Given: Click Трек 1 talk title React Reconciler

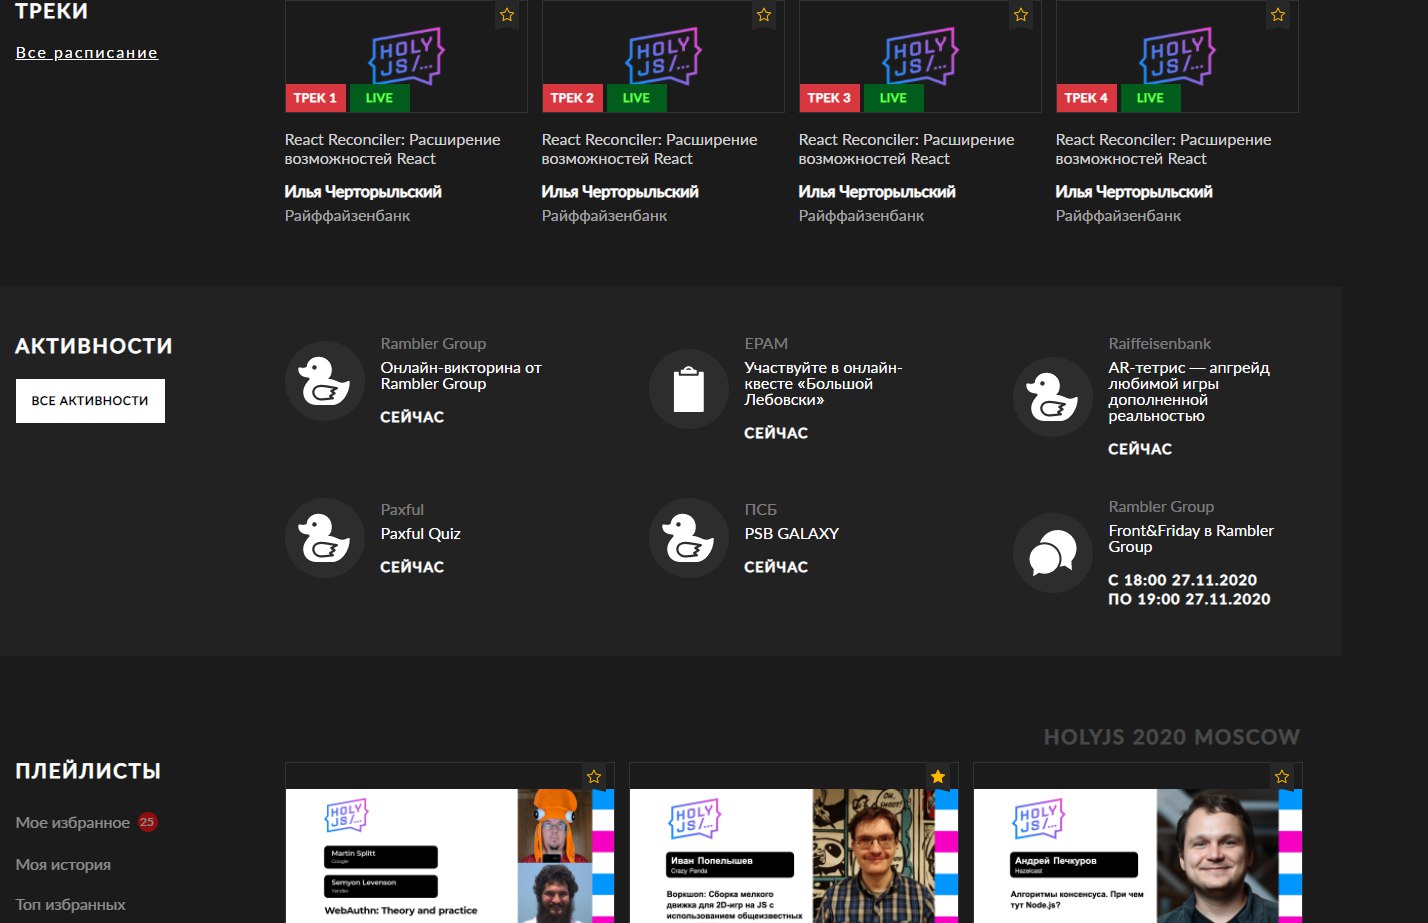Looking at the screenshot, I should pos(392,149).
